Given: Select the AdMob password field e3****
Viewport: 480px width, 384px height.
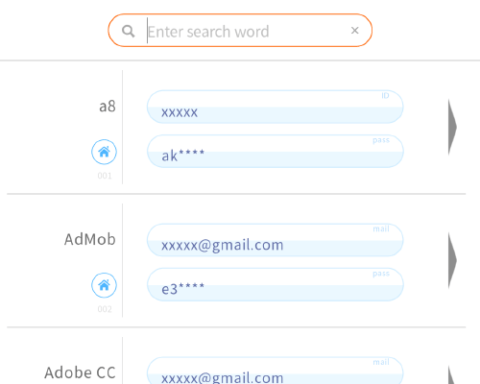Looking at the screenshot, I should coord(275,284).
